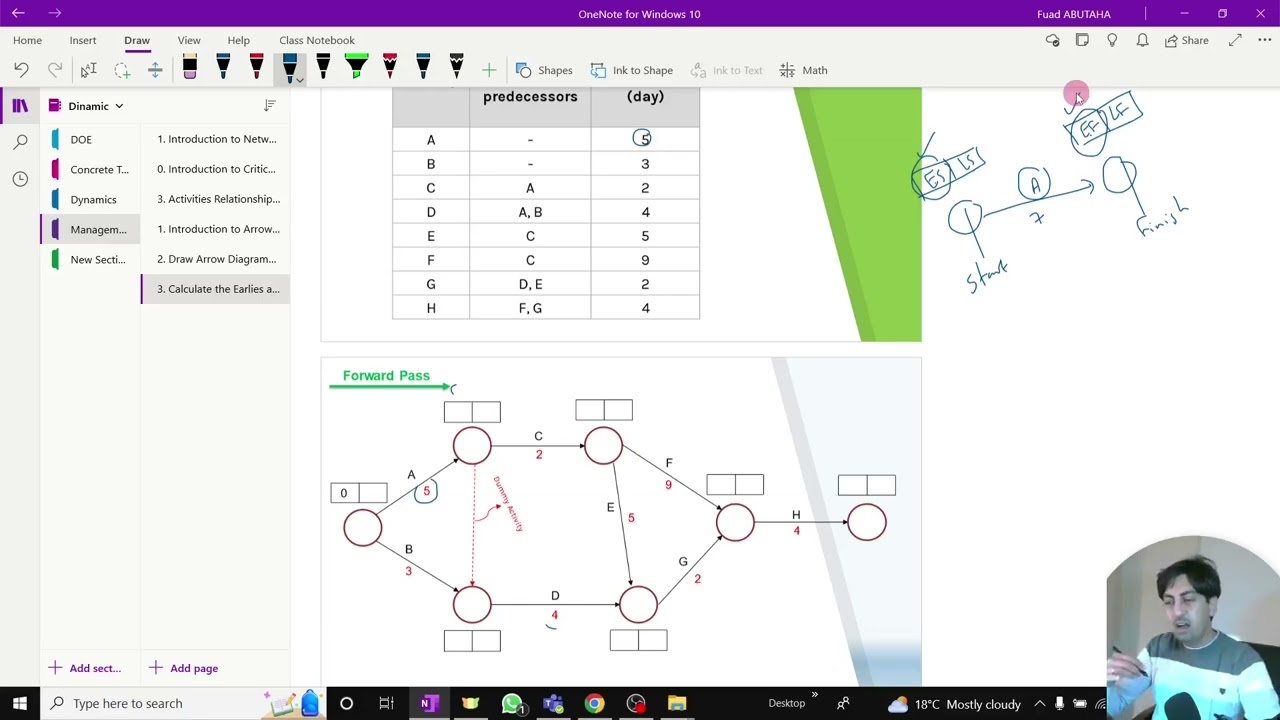Open Google Chrome from the taskbar
The image size is (1280, 720).
(594, 704)
